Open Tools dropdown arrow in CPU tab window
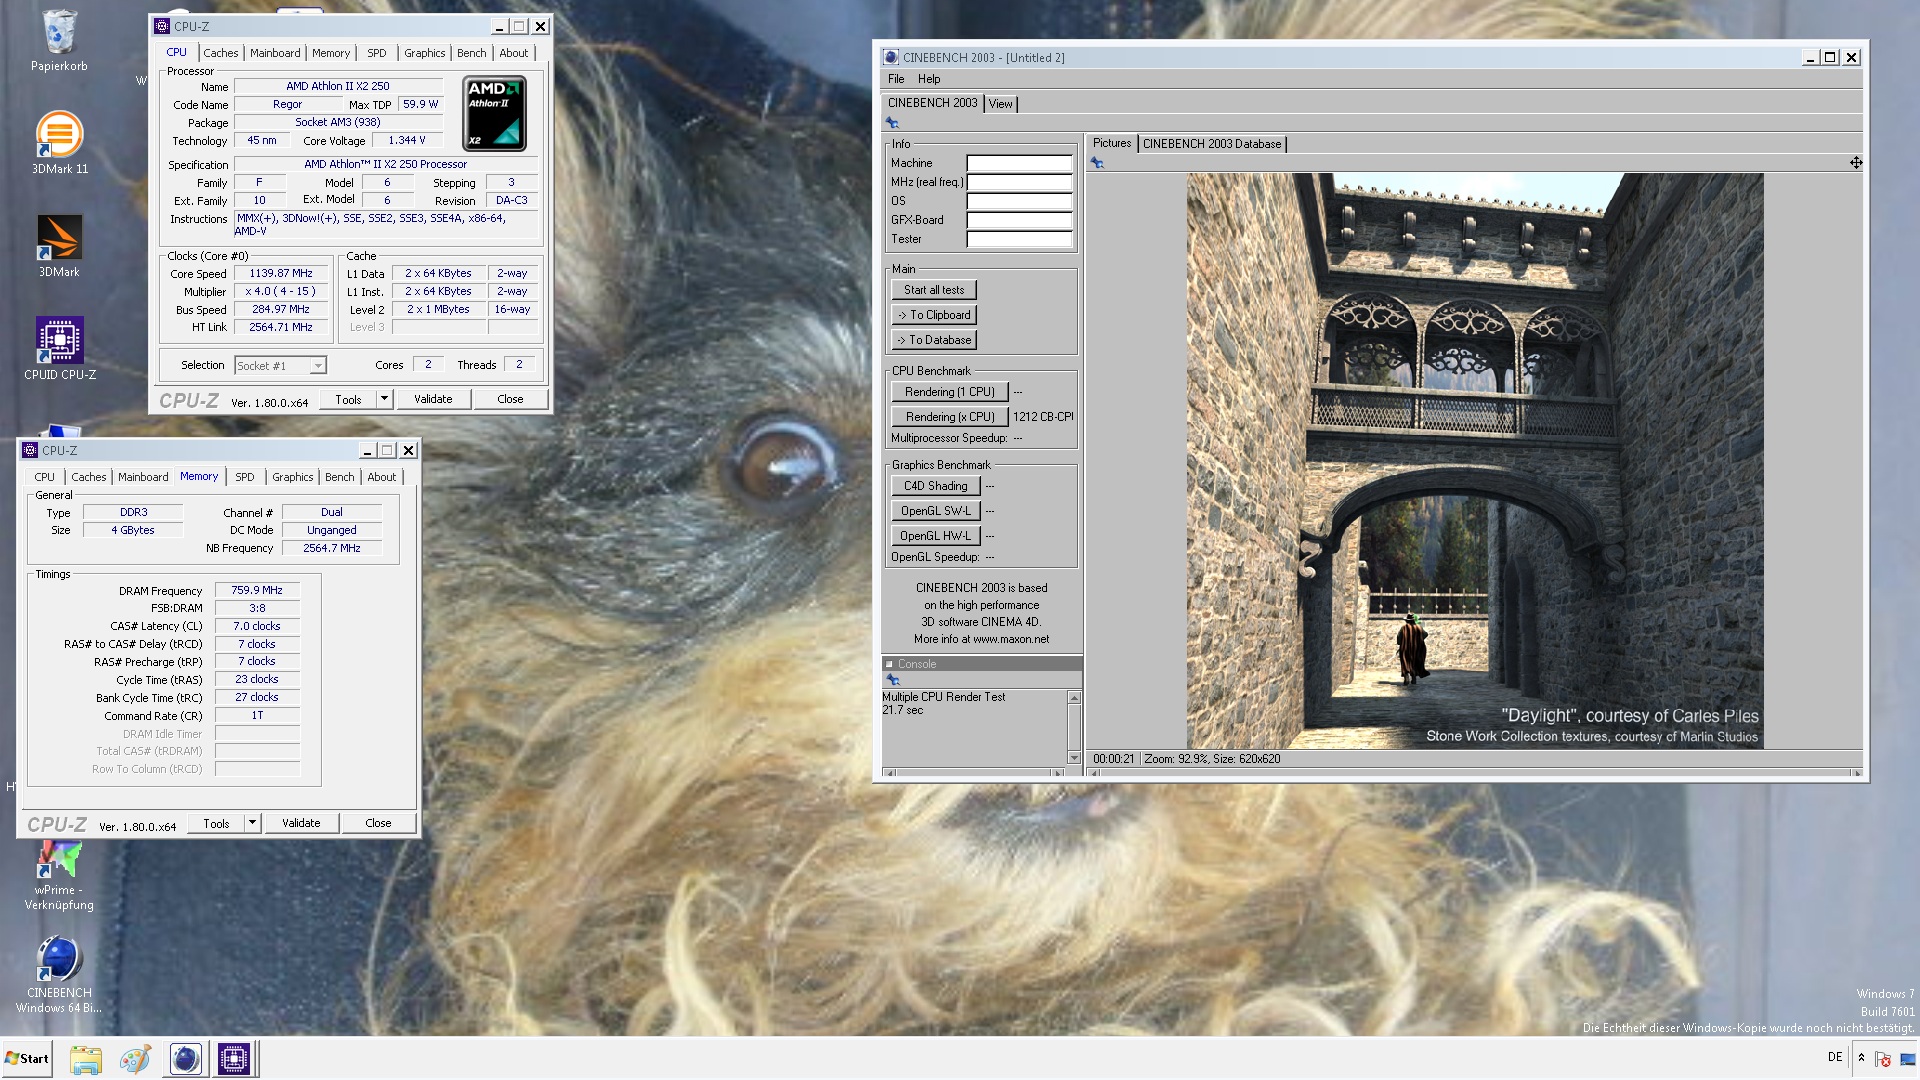The height and width of the screenshot is (1080, 1920). coord(384,399)
